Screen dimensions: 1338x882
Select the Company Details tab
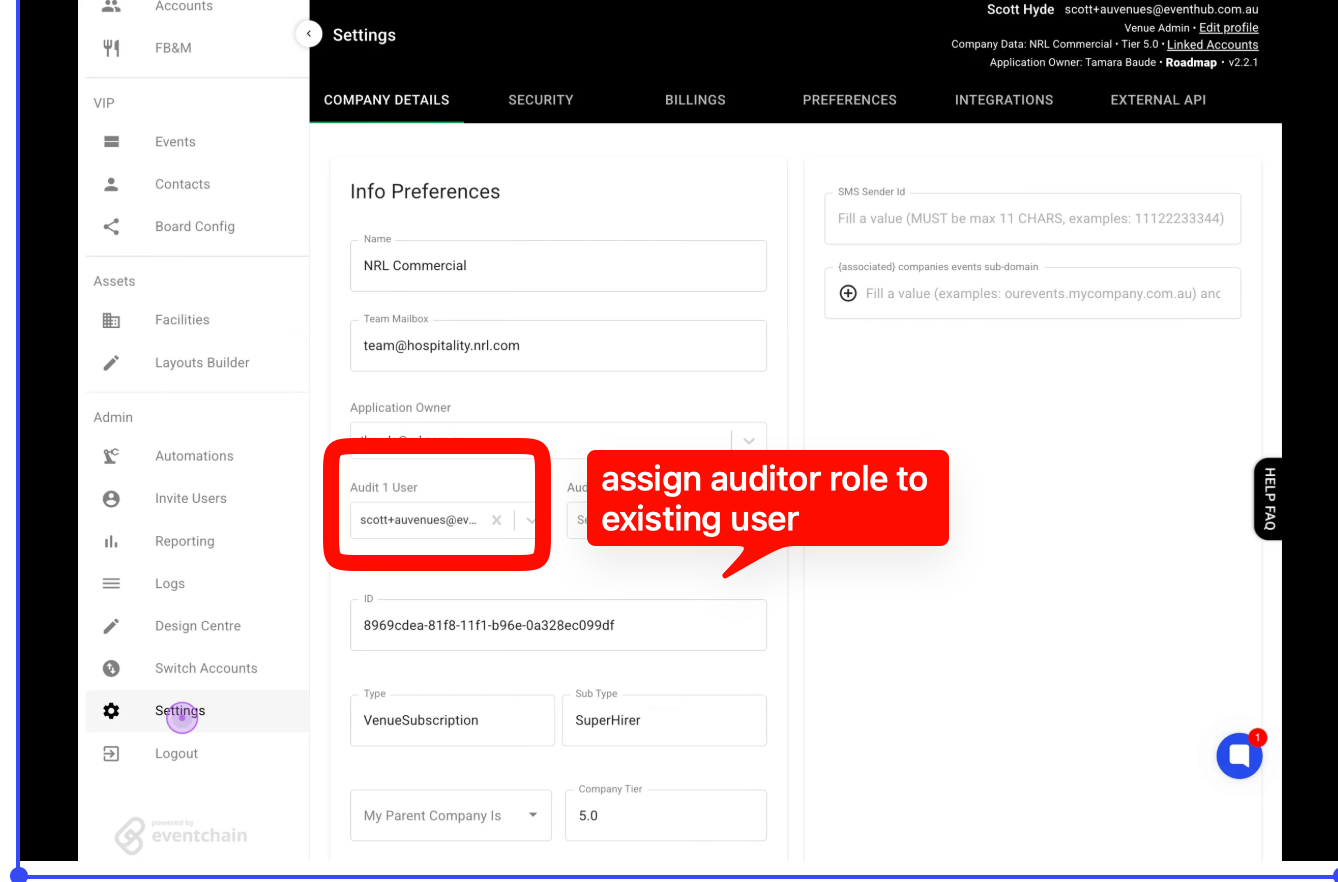pyautogui.click(x=387, y=100)
